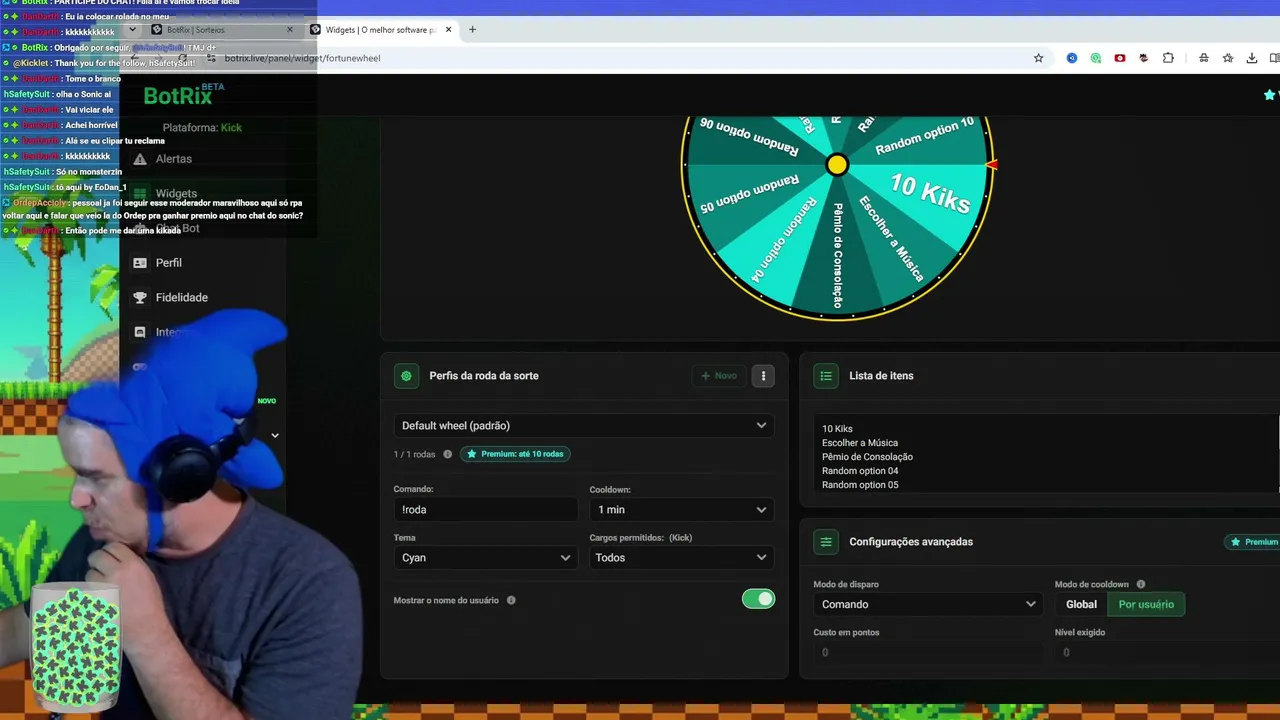Select Pêmio de Consolação in the item list
This screenshot has width=1280, height=720.
point(867,457)
